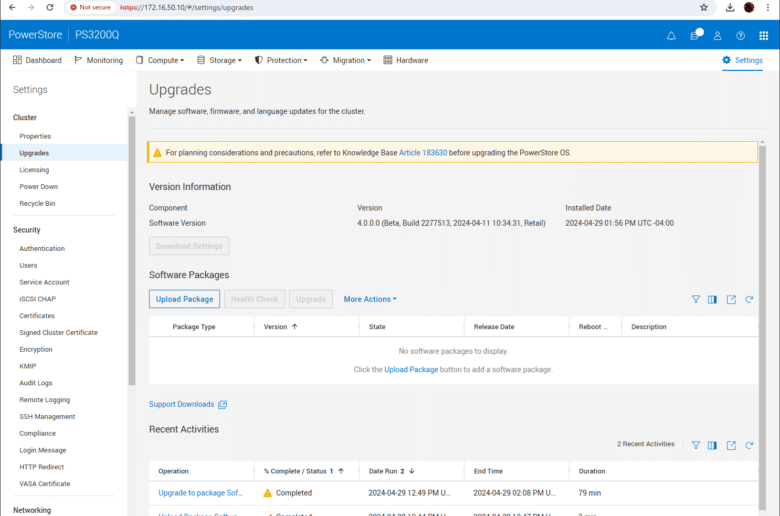Click the settings sidebar scrollbar

[x=132, y=249]
